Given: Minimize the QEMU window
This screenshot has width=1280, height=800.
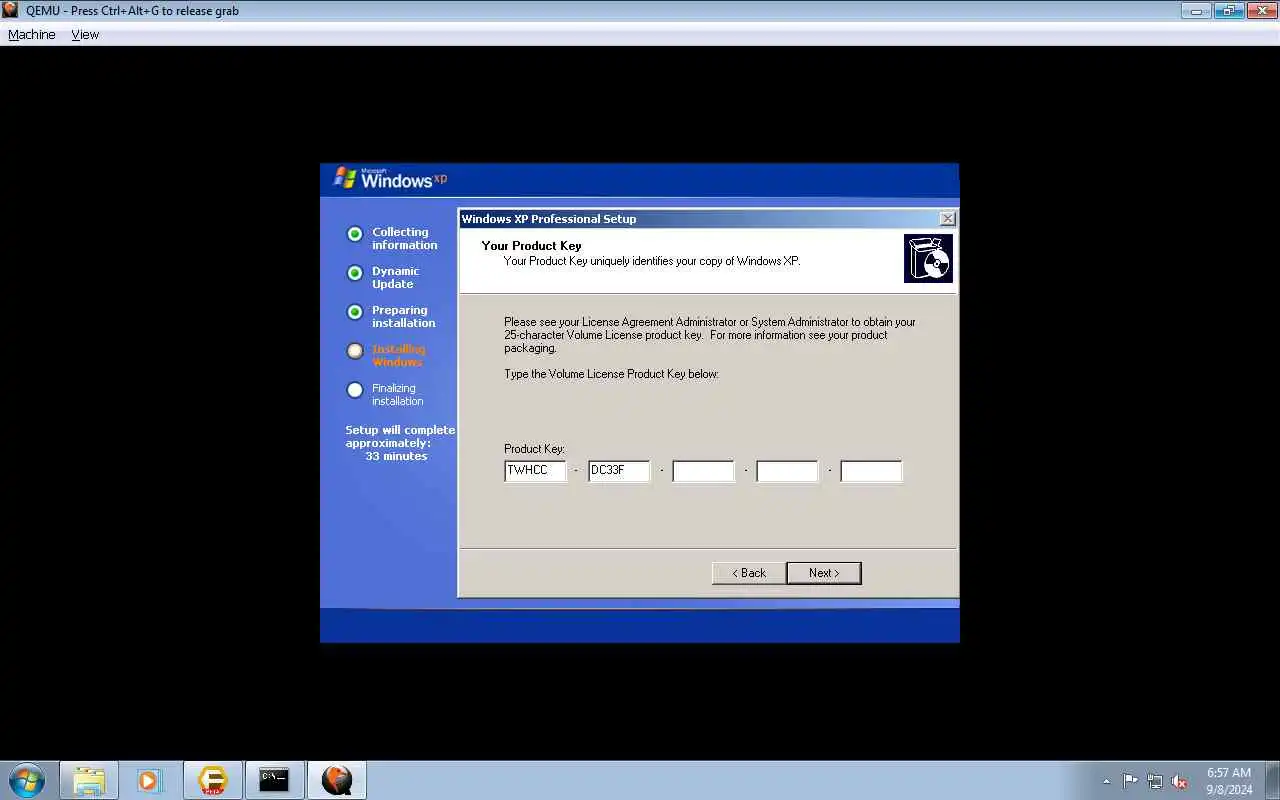Looking at the screenshot, I should point(1196,11).
